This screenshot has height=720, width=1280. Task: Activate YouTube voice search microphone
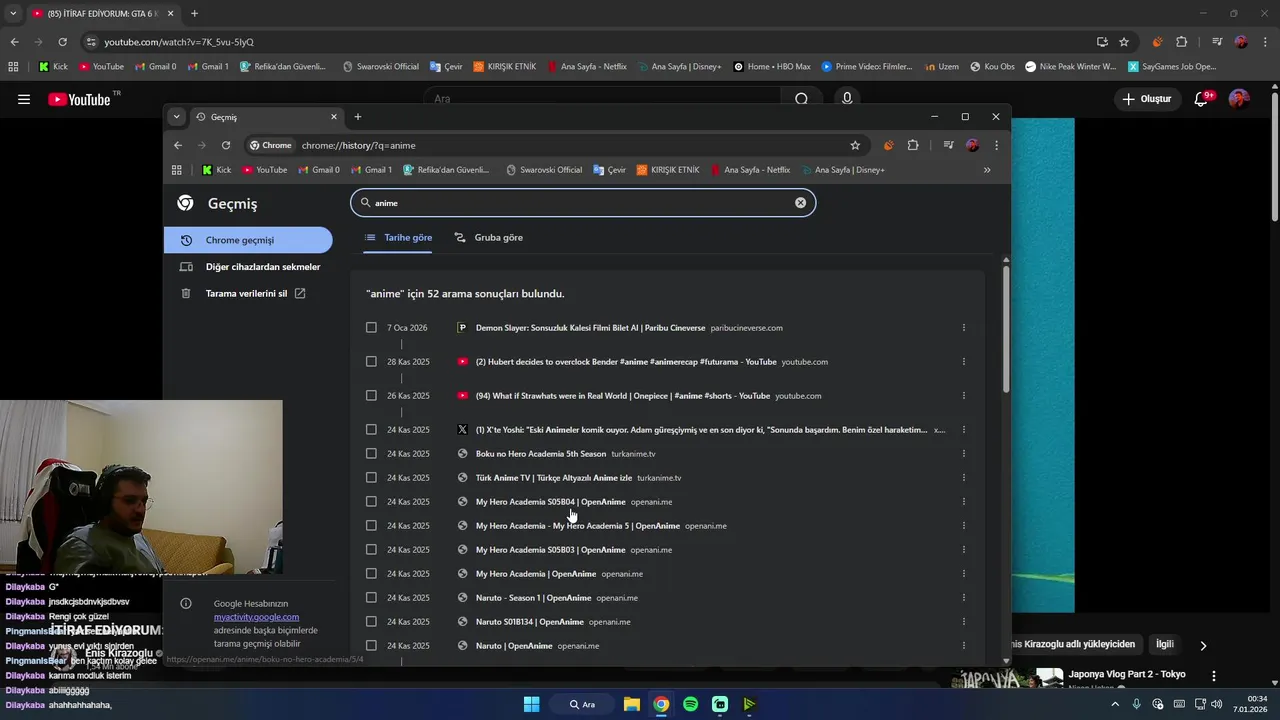click(x=847, y=99)
